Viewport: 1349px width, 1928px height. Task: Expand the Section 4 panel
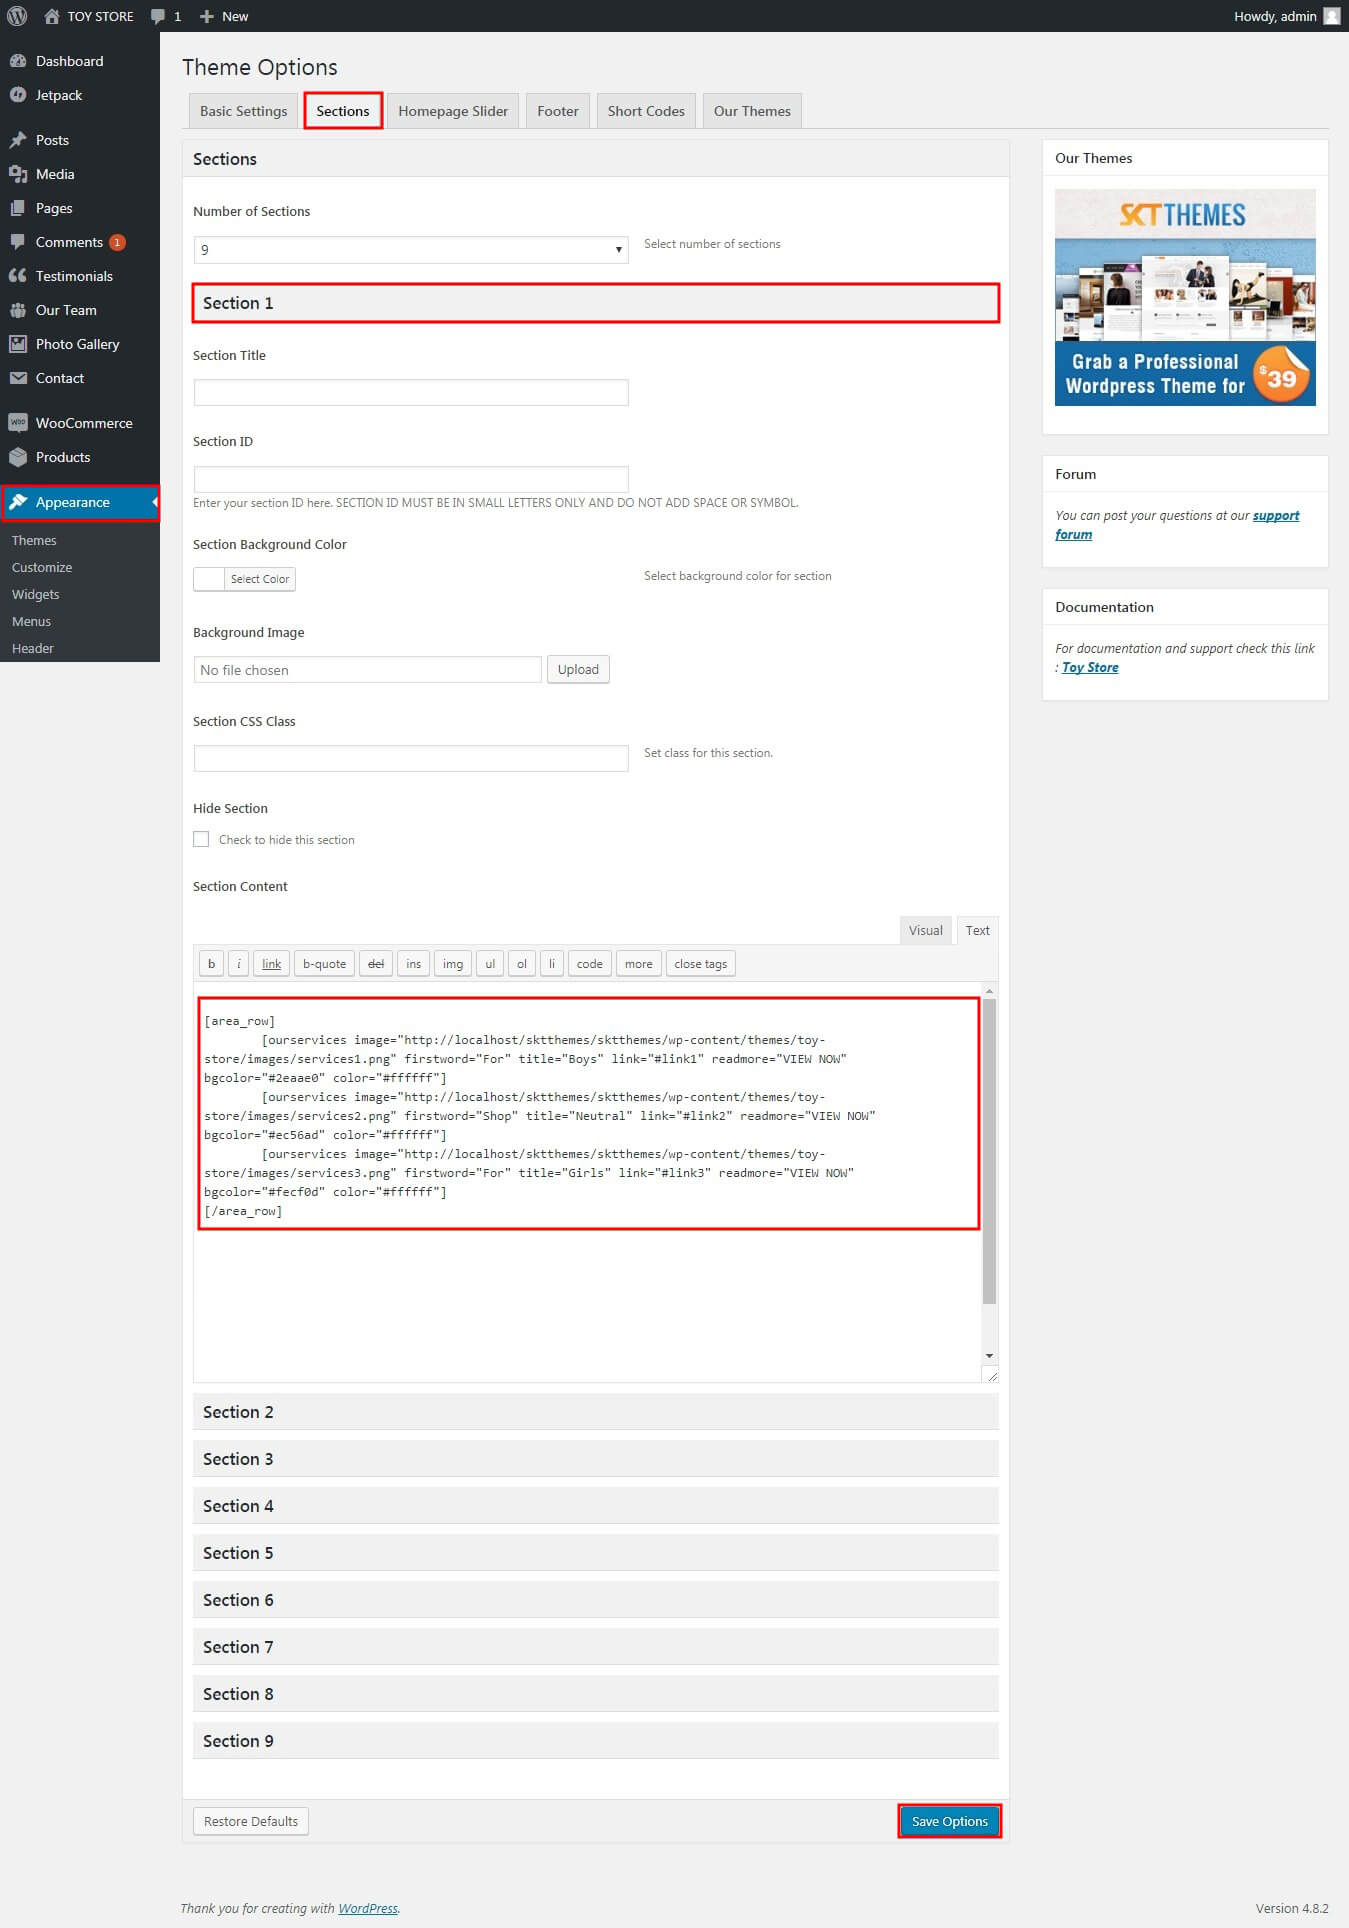[596, 1506]
